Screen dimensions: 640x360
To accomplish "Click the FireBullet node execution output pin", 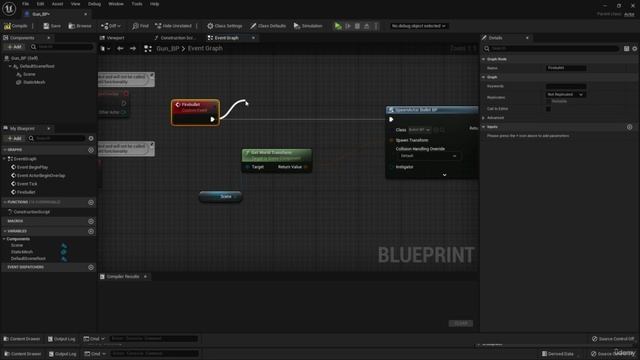I will point(212,119).
